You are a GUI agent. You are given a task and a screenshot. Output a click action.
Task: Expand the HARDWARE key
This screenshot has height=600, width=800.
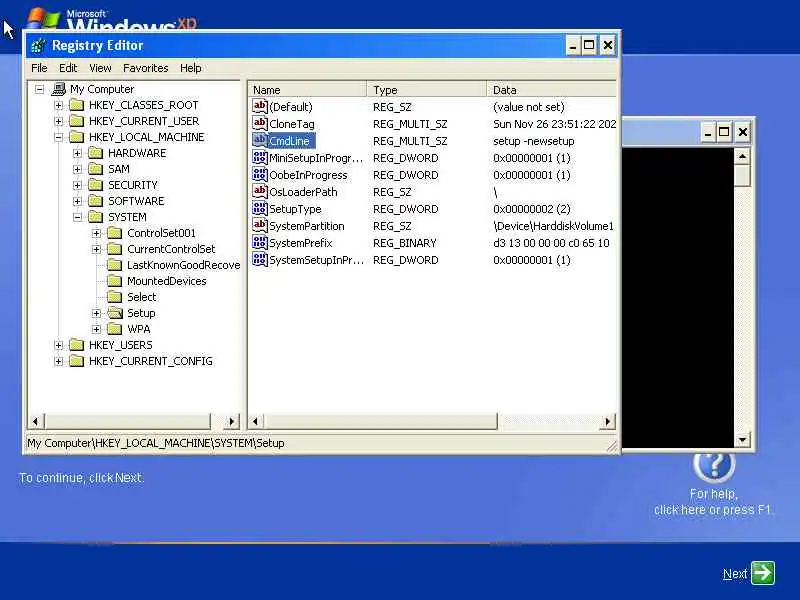coord(77,153)
